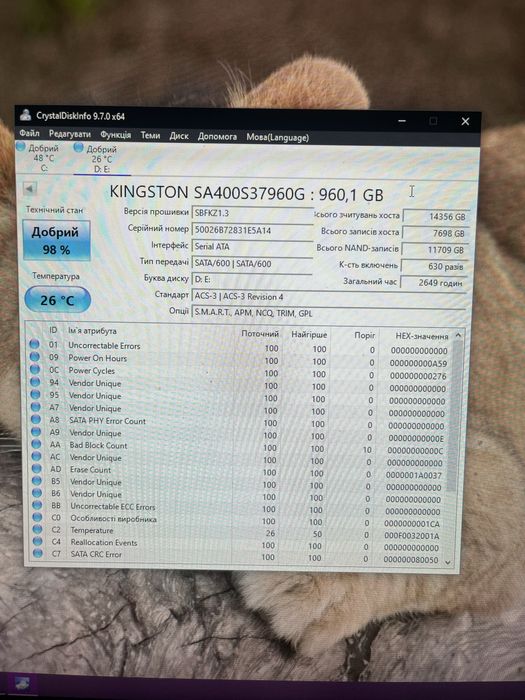Click status icon of attribute A7 row
The height and width of the screenshot is (700, 525).
pyautogui.click(x=36, y=407)
